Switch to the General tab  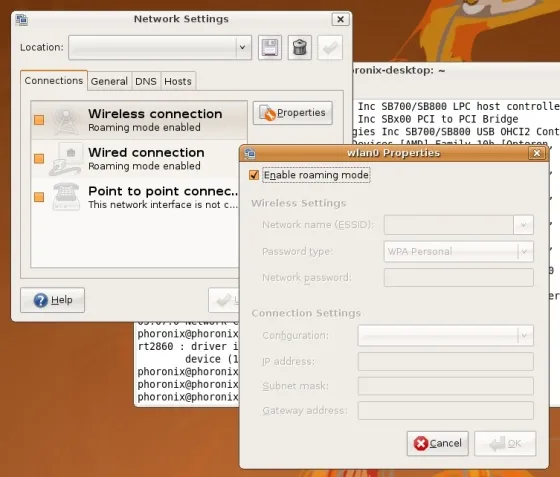click(109, 81)
